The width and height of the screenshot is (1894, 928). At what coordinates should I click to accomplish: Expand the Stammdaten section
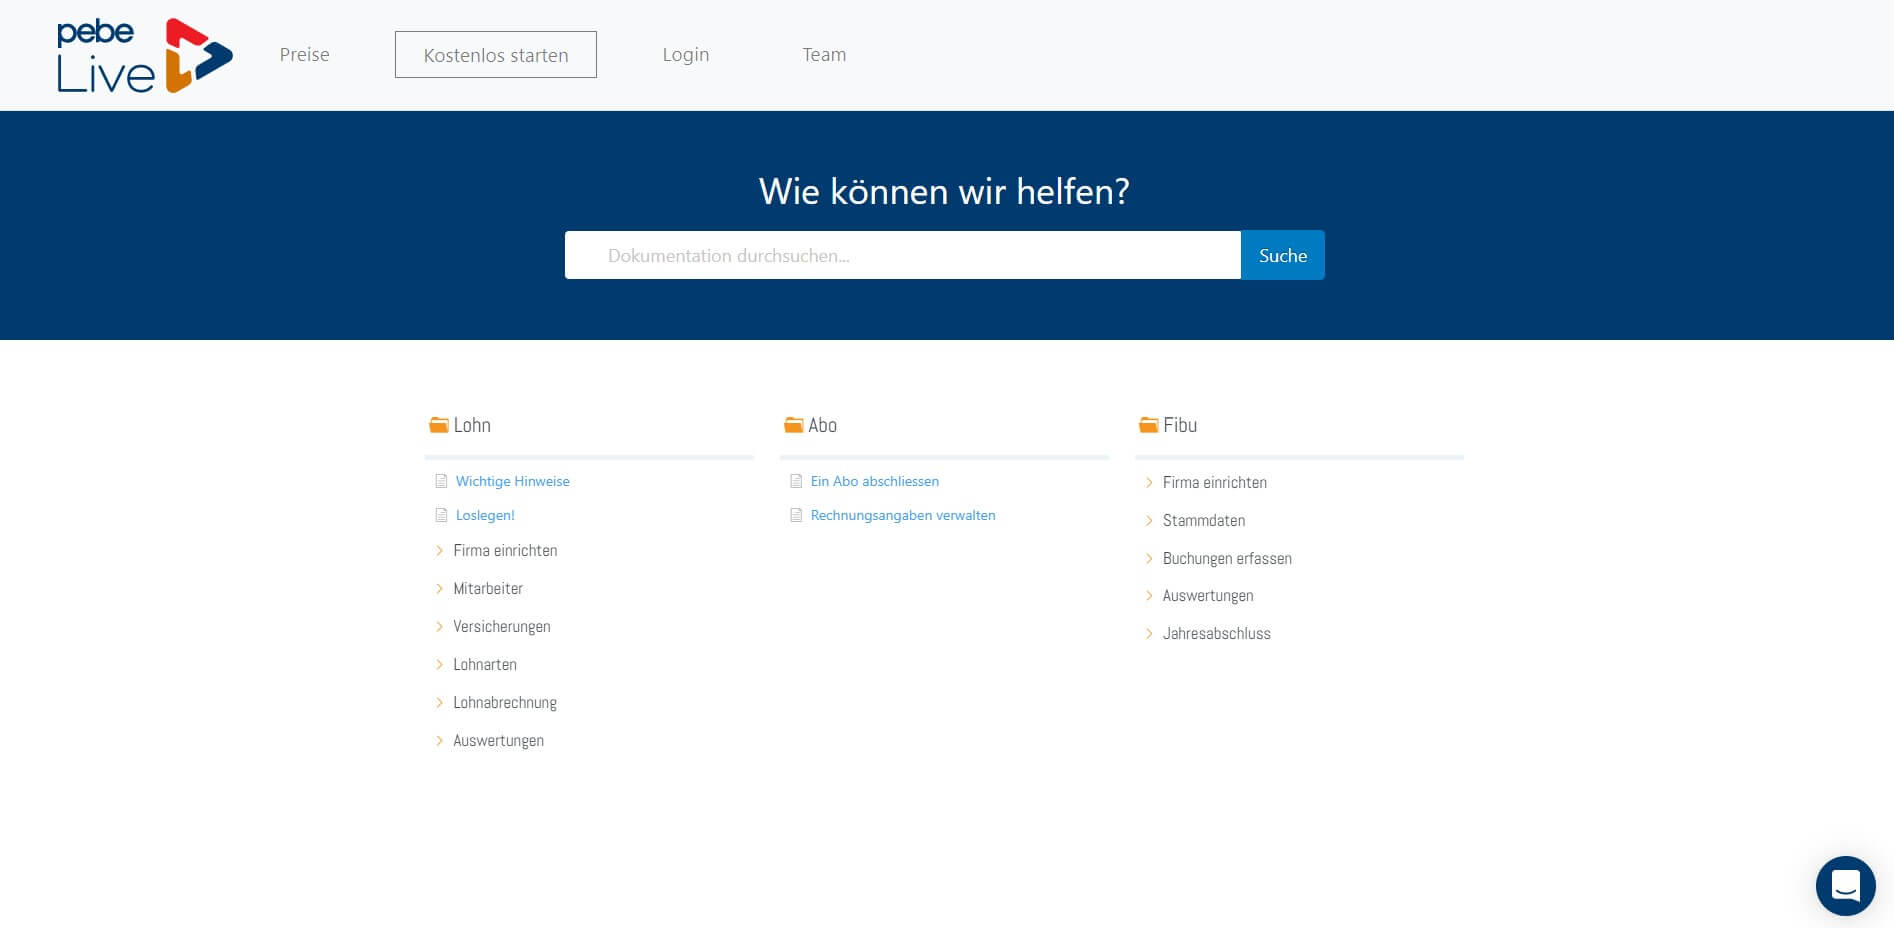click(x=1204, y=521)
